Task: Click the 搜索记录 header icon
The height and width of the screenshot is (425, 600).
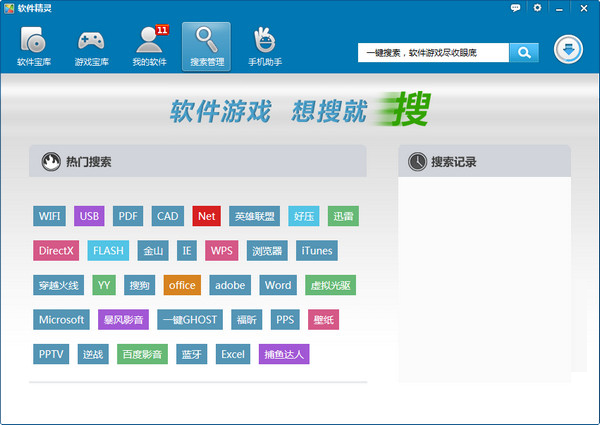Action: (x=415, y=161)
